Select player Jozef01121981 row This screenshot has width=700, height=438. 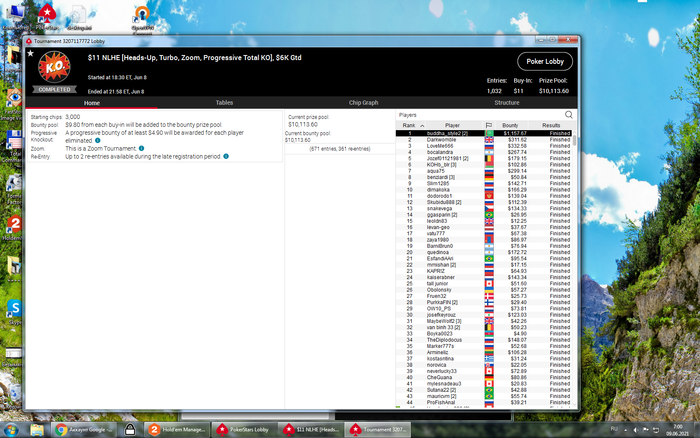click(x=483, y=159)
